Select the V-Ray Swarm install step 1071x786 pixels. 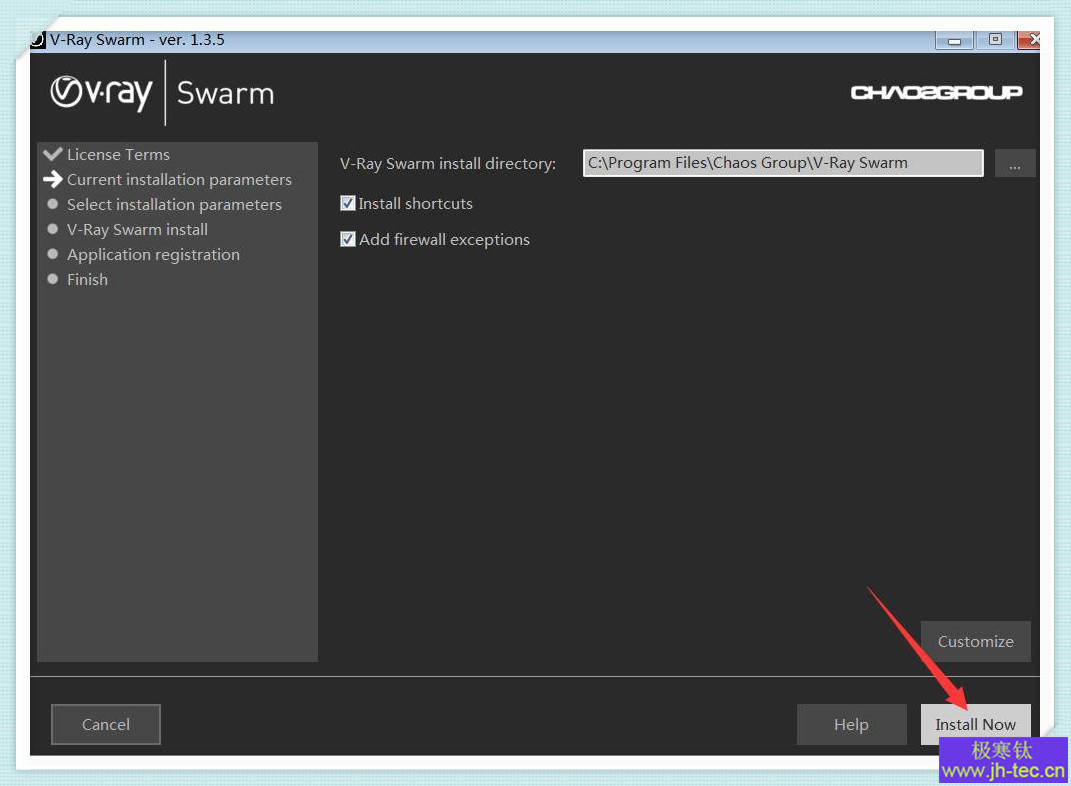[x=137, y=229]
